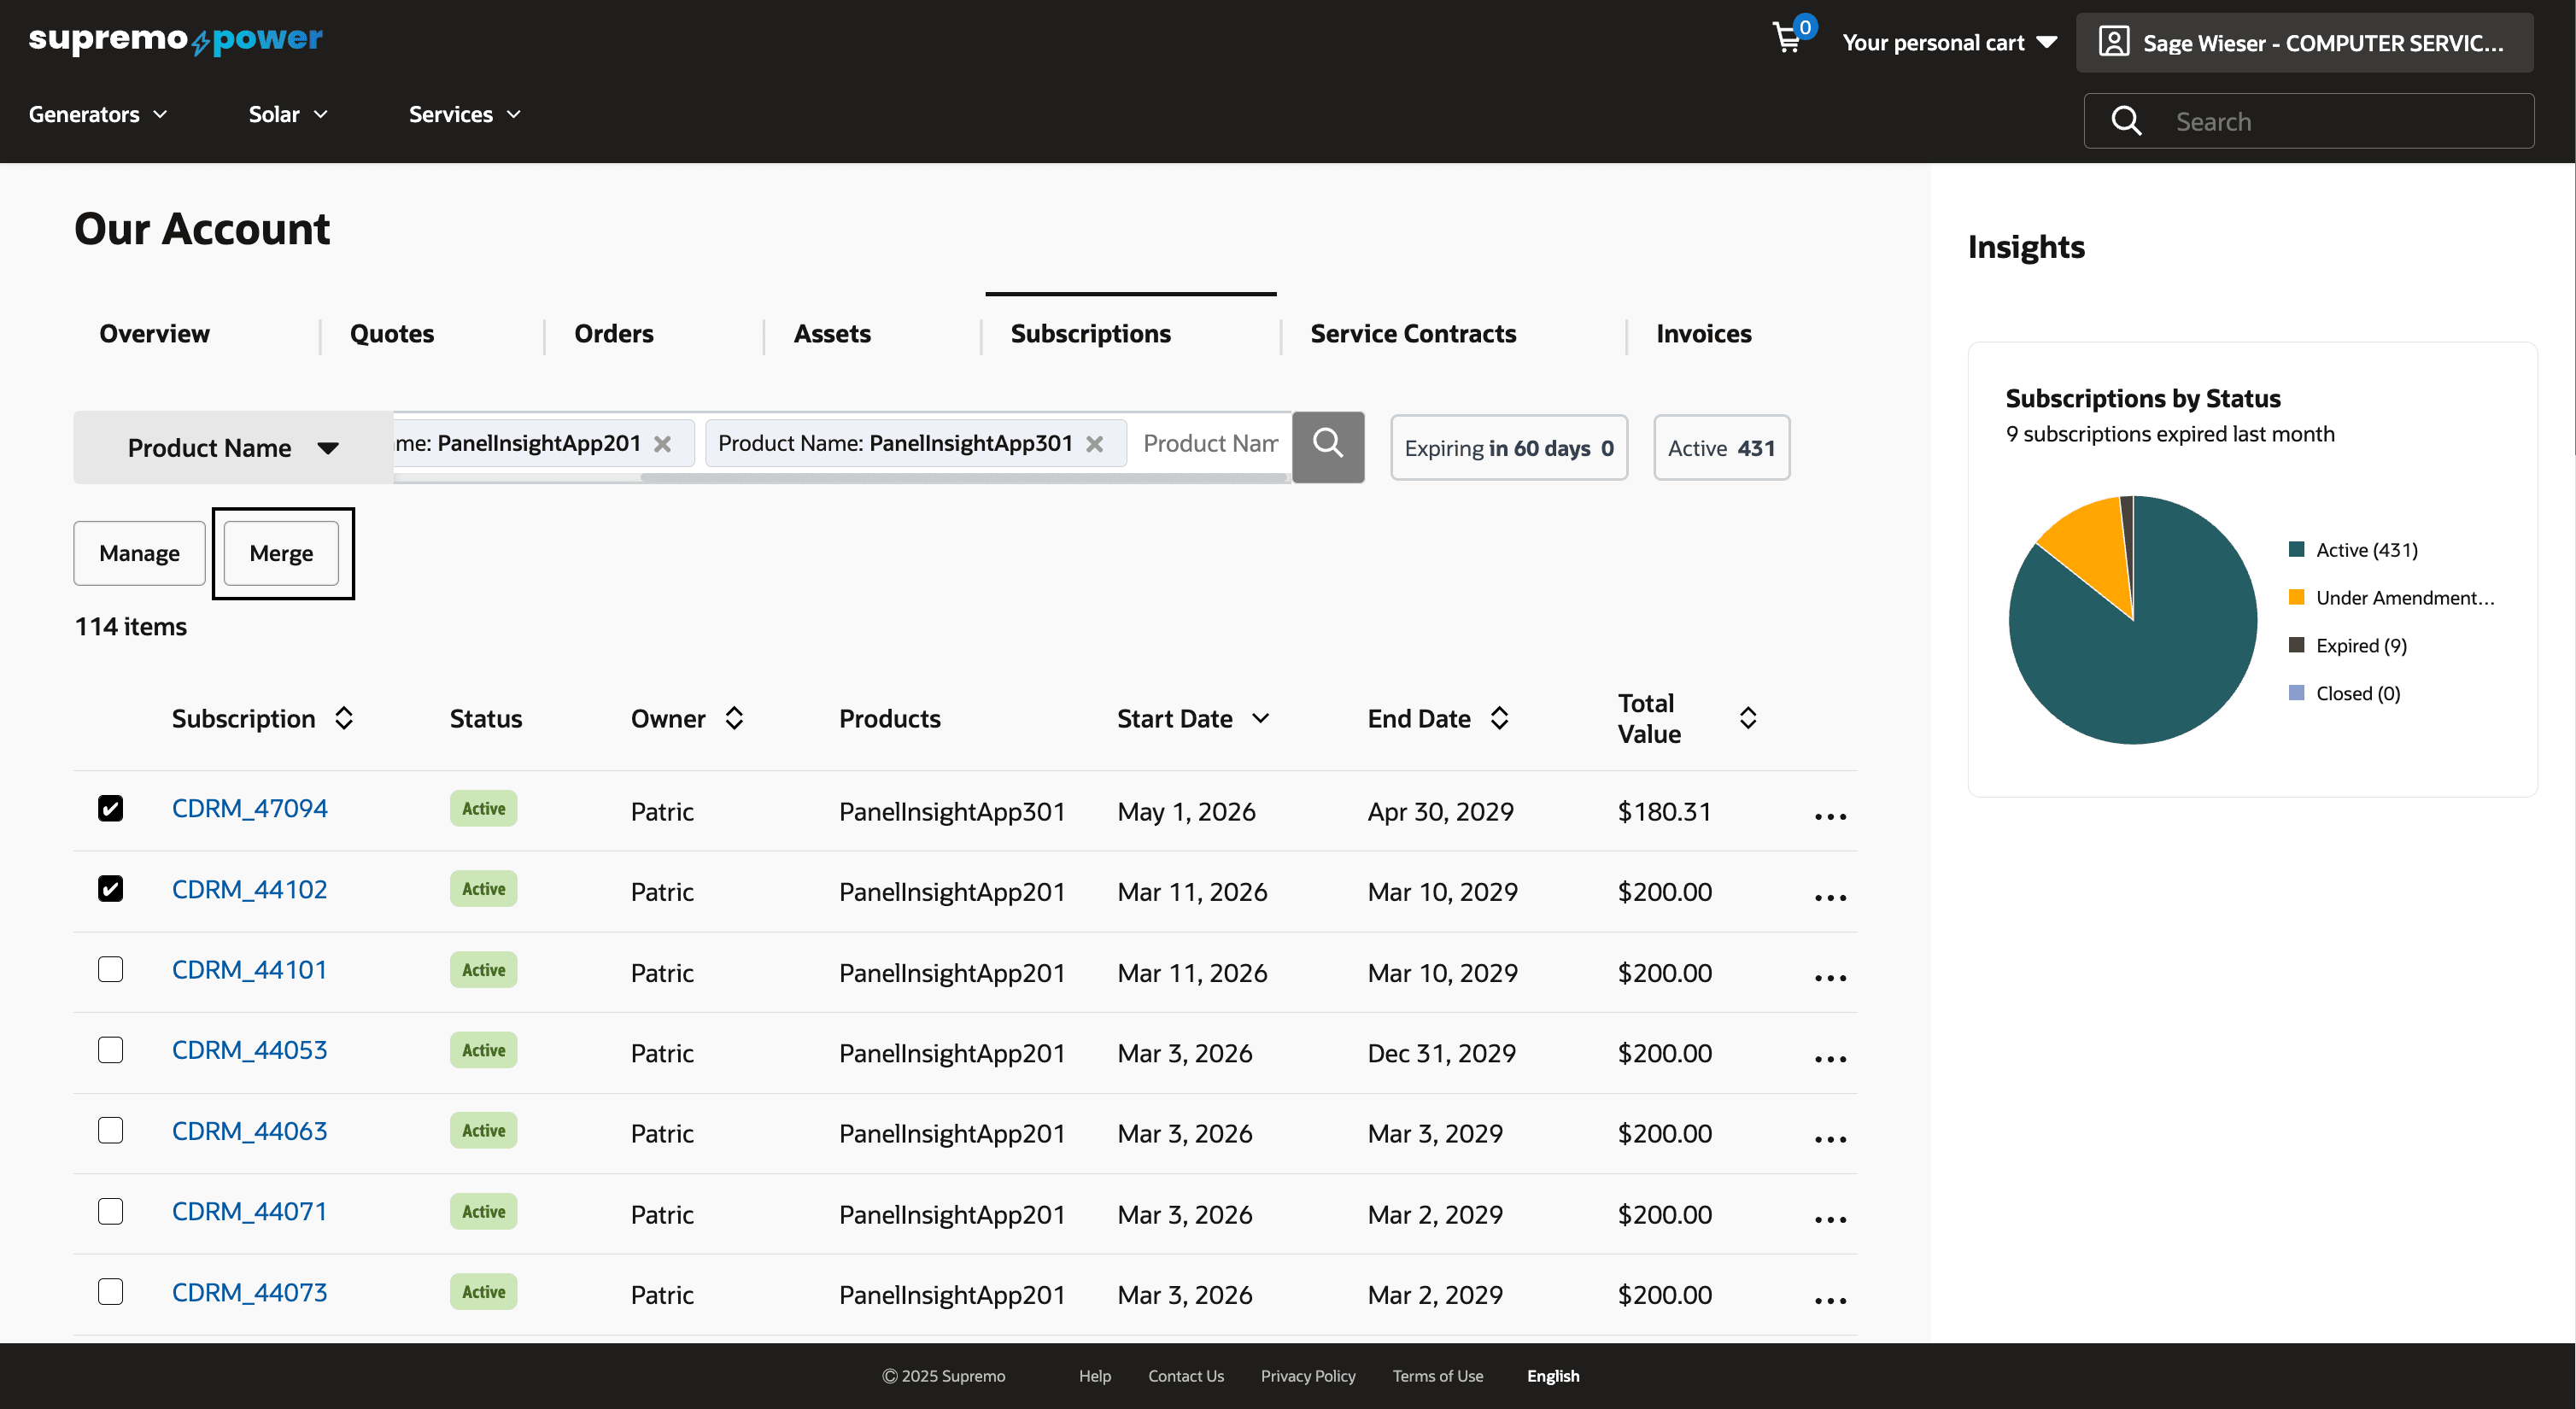Viewport: 2576px width, 1409px height.
Task: Click the Product Name filter text input
Action: [x=1210, y=443]
